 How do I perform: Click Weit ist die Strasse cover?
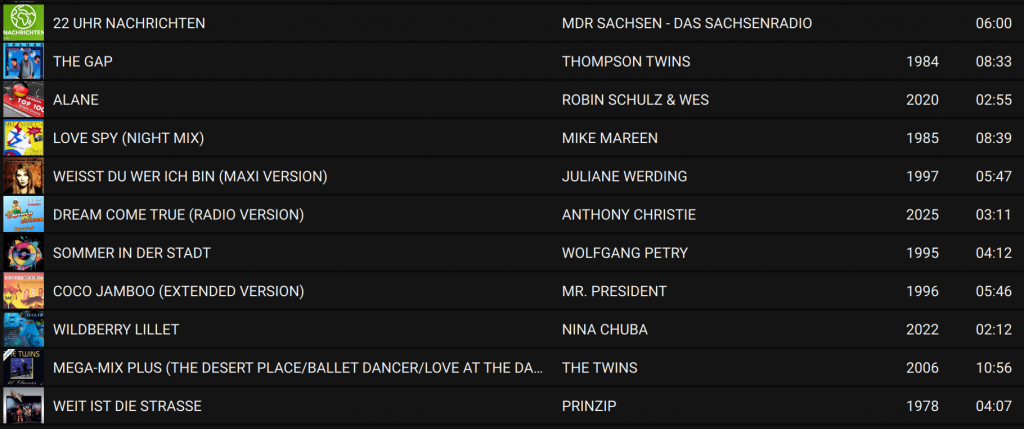pos(22,406)
